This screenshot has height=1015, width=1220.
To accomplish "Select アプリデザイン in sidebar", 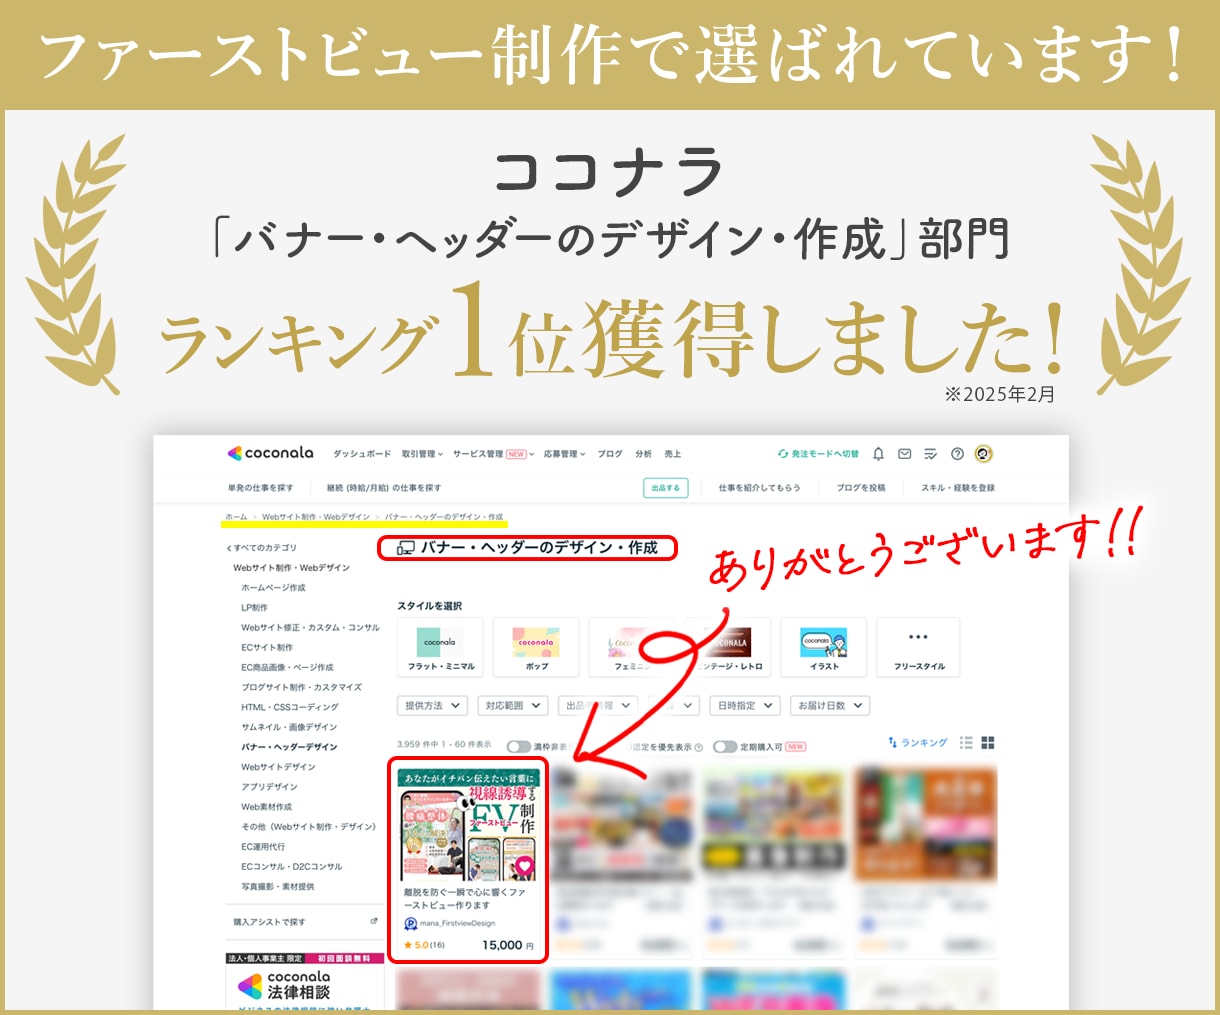I will [269, 787].
